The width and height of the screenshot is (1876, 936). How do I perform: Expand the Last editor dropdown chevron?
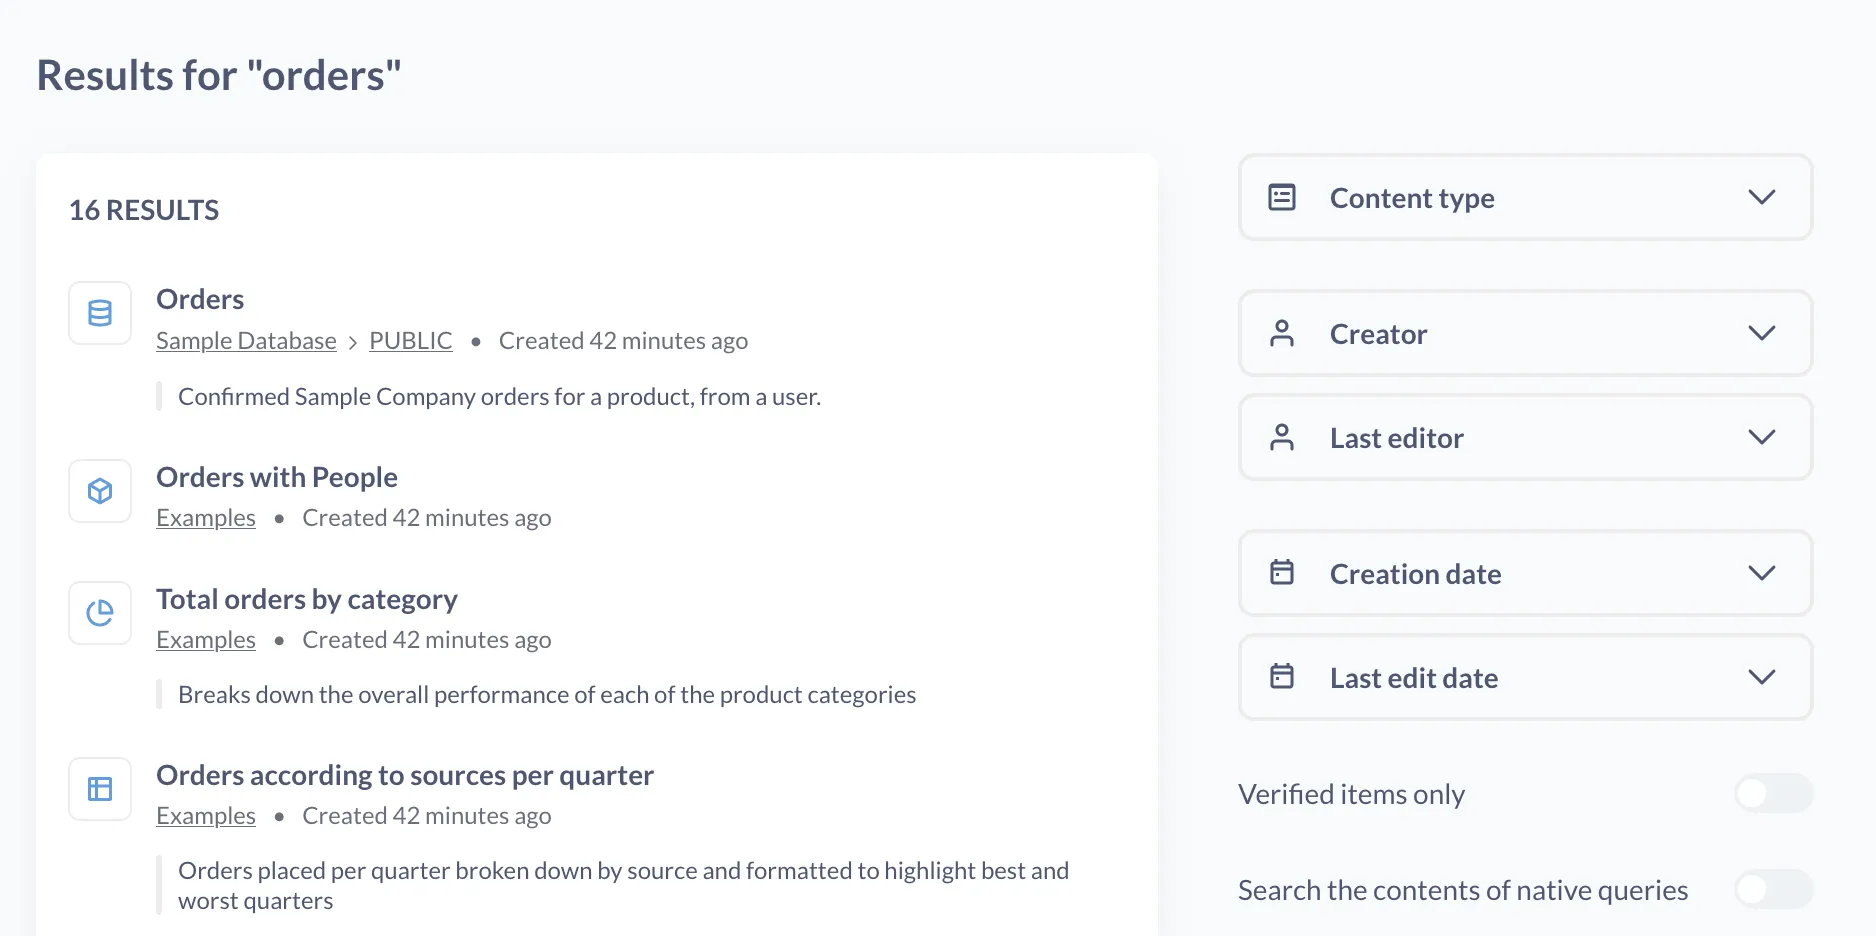click(x=1761, y=437)
